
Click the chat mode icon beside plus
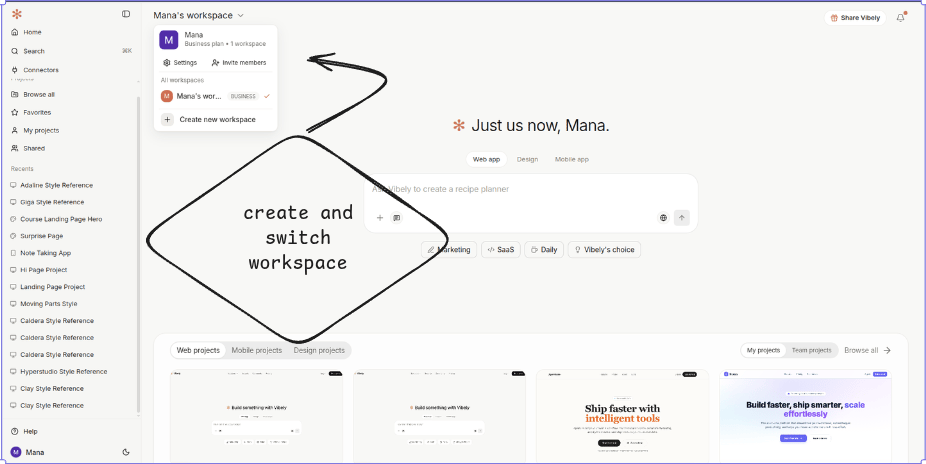click(397, 218)
